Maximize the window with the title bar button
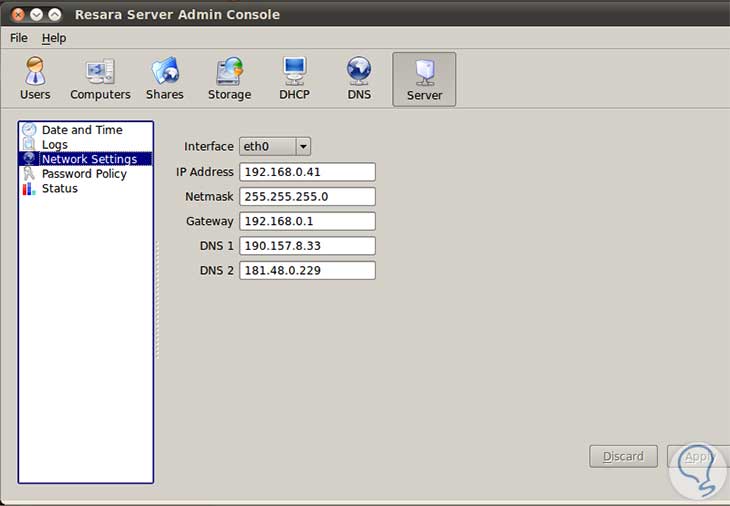Screen dimensions: 730x506 tap(55, 15)
